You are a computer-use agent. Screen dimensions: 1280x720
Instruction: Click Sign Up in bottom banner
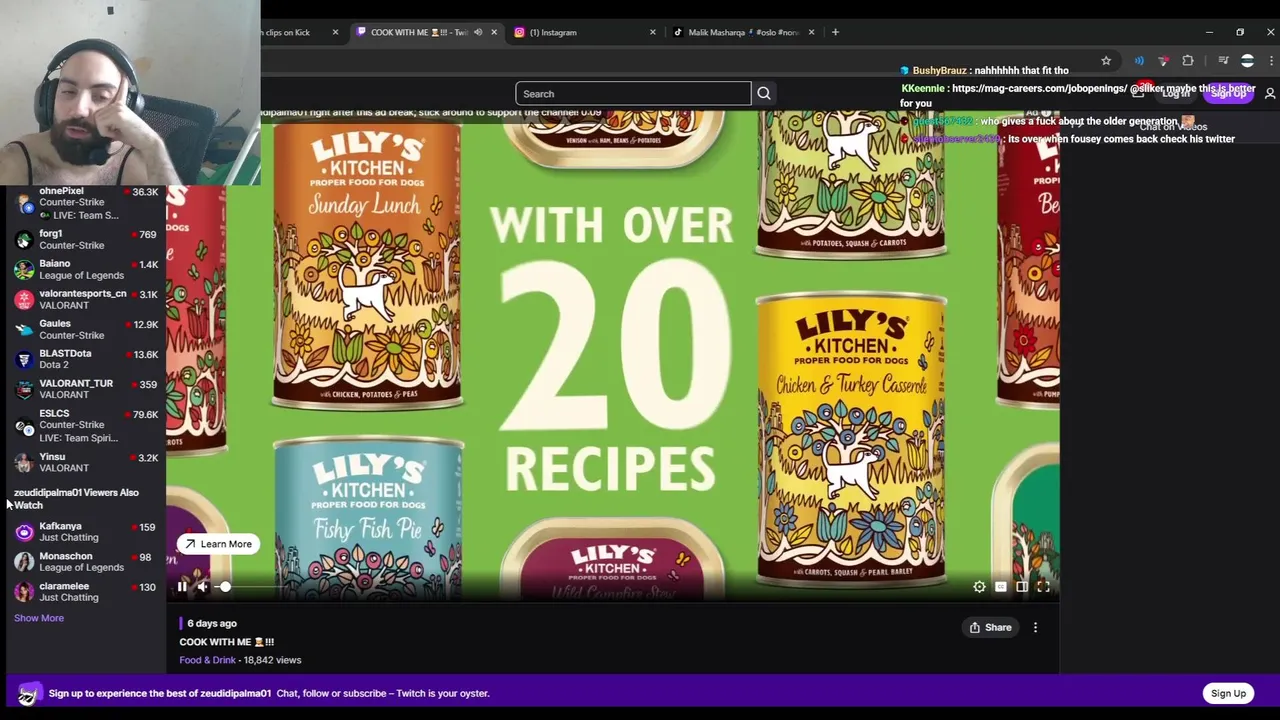point(1228,693)
